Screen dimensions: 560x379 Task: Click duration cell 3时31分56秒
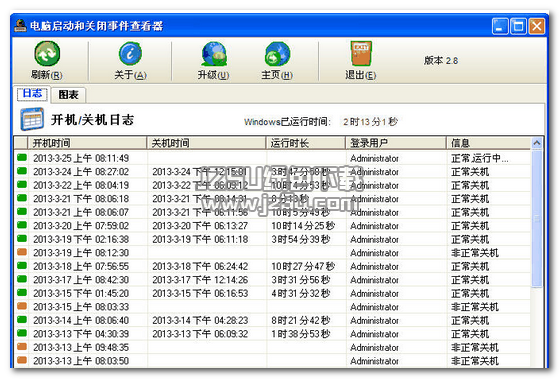[300, 280]
